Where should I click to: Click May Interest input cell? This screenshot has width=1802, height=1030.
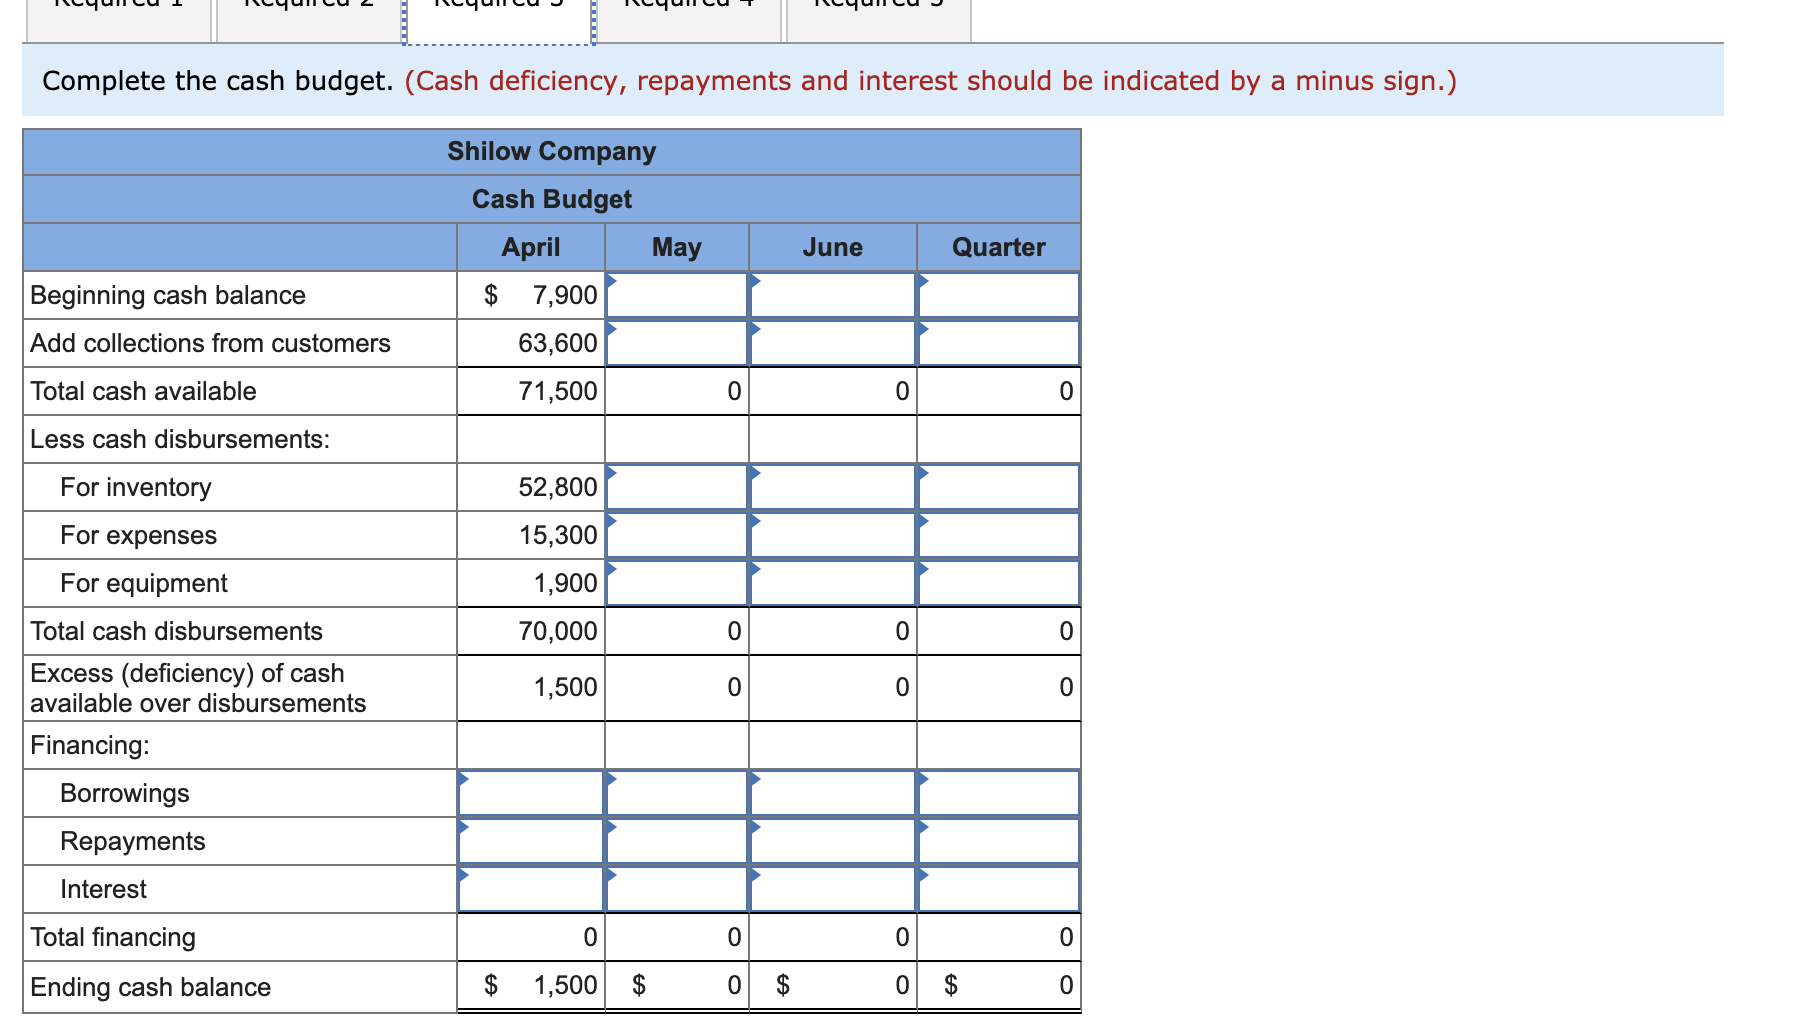(677, 889)
